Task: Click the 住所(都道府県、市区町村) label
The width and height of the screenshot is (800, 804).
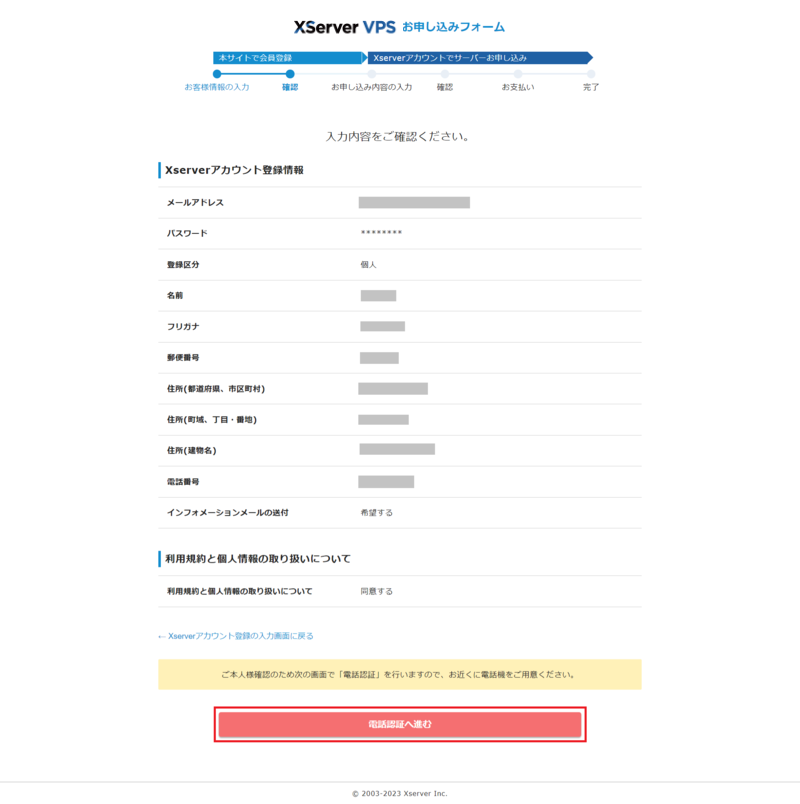Action: pos(216,389)
